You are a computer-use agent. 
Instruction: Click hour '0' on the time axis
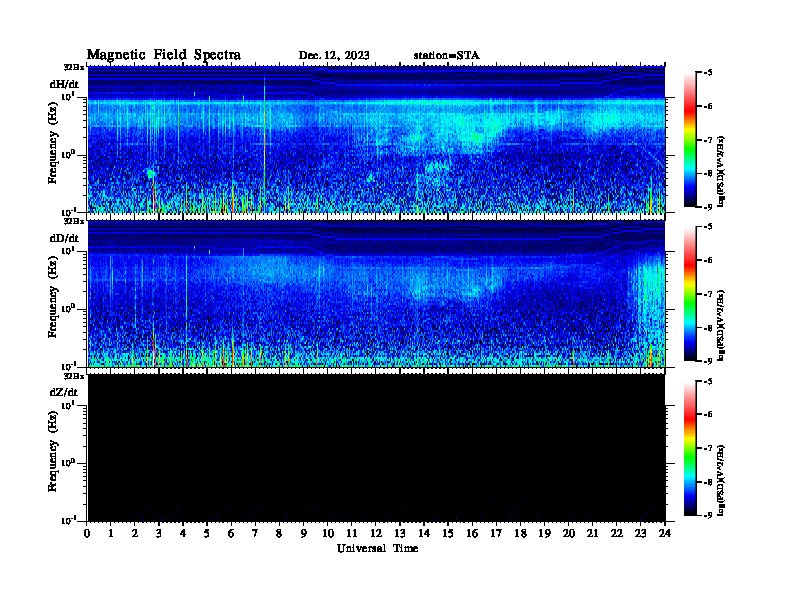click(87, 533)
